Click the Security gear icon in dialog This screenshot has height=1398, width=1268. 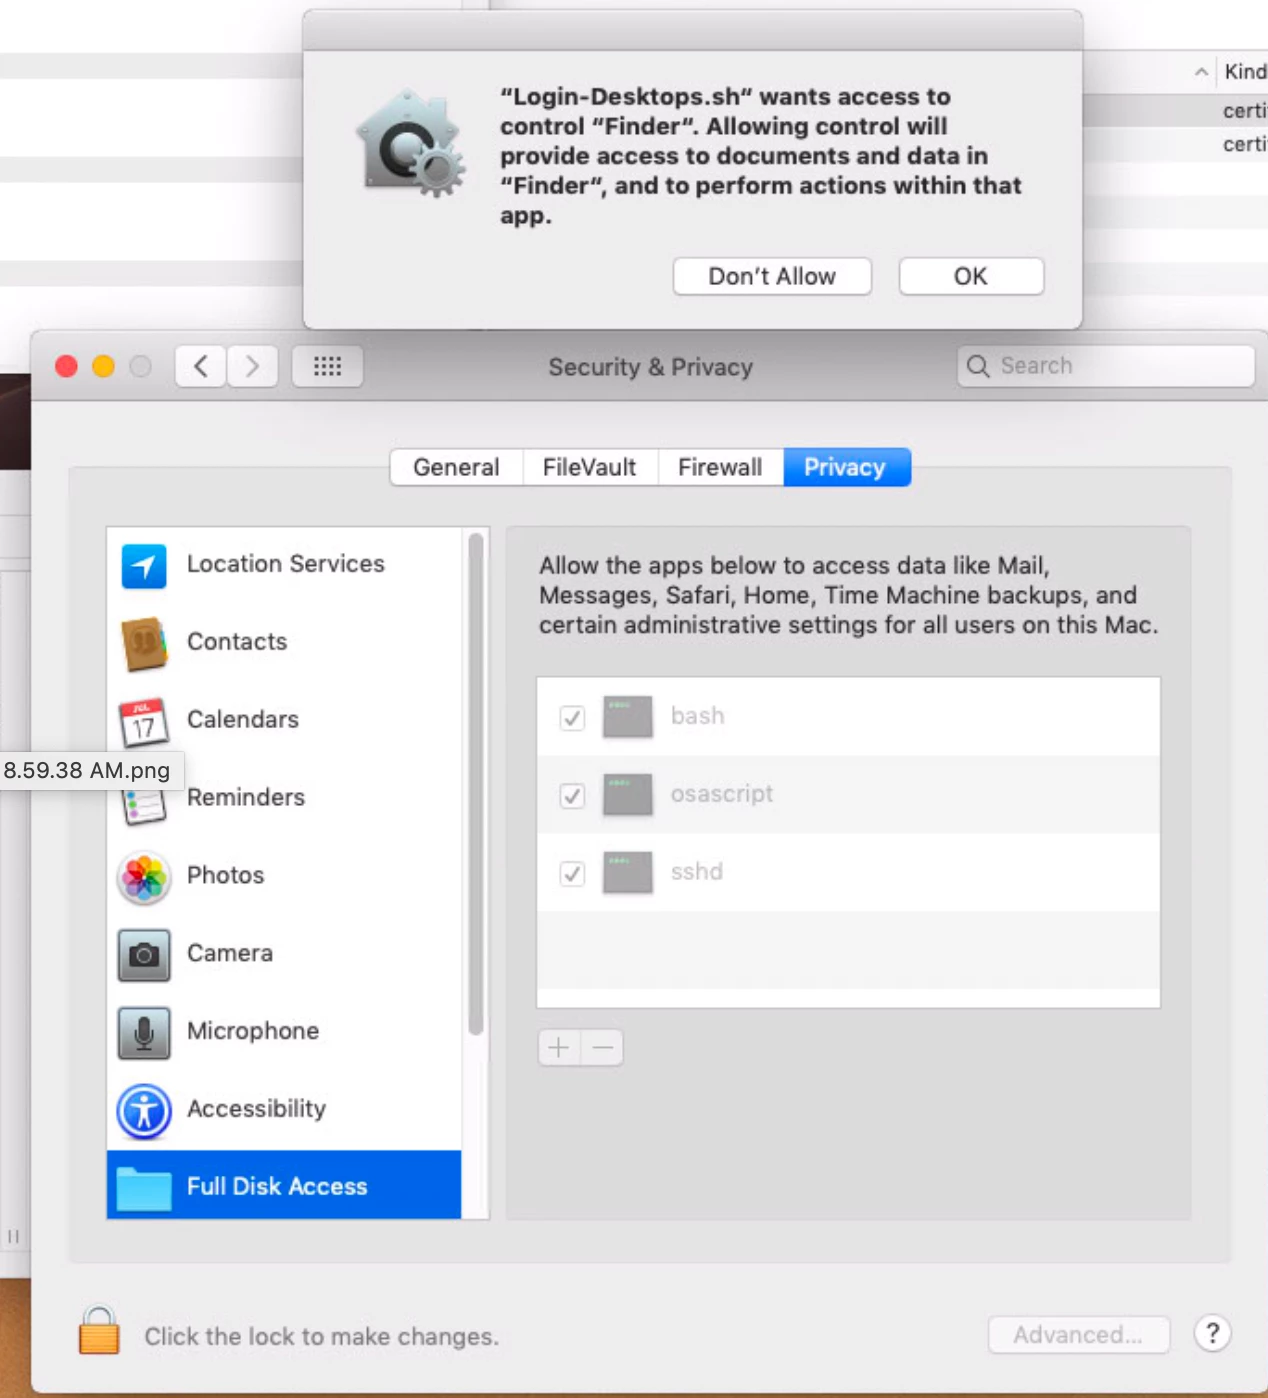(x=412, y=144)
